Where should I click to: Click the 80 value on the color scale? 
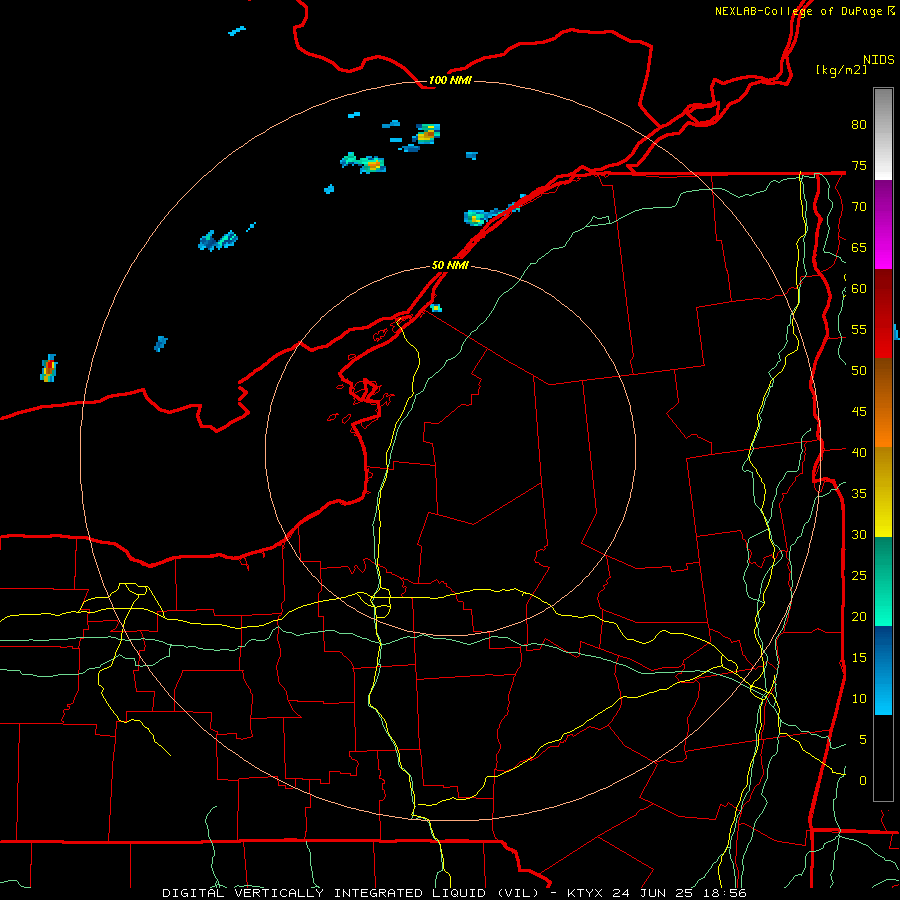(x=859, y=125)
